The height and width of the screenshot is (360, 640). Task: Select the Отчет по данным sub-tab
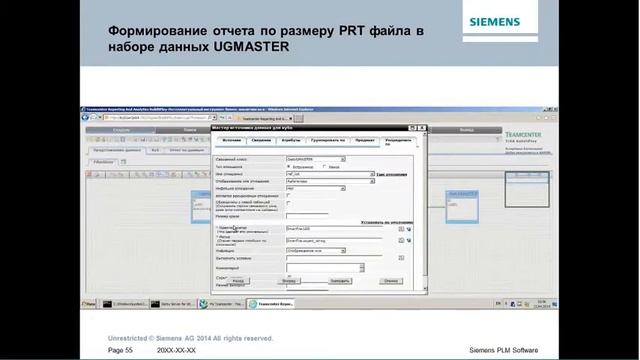pos(187,150)
